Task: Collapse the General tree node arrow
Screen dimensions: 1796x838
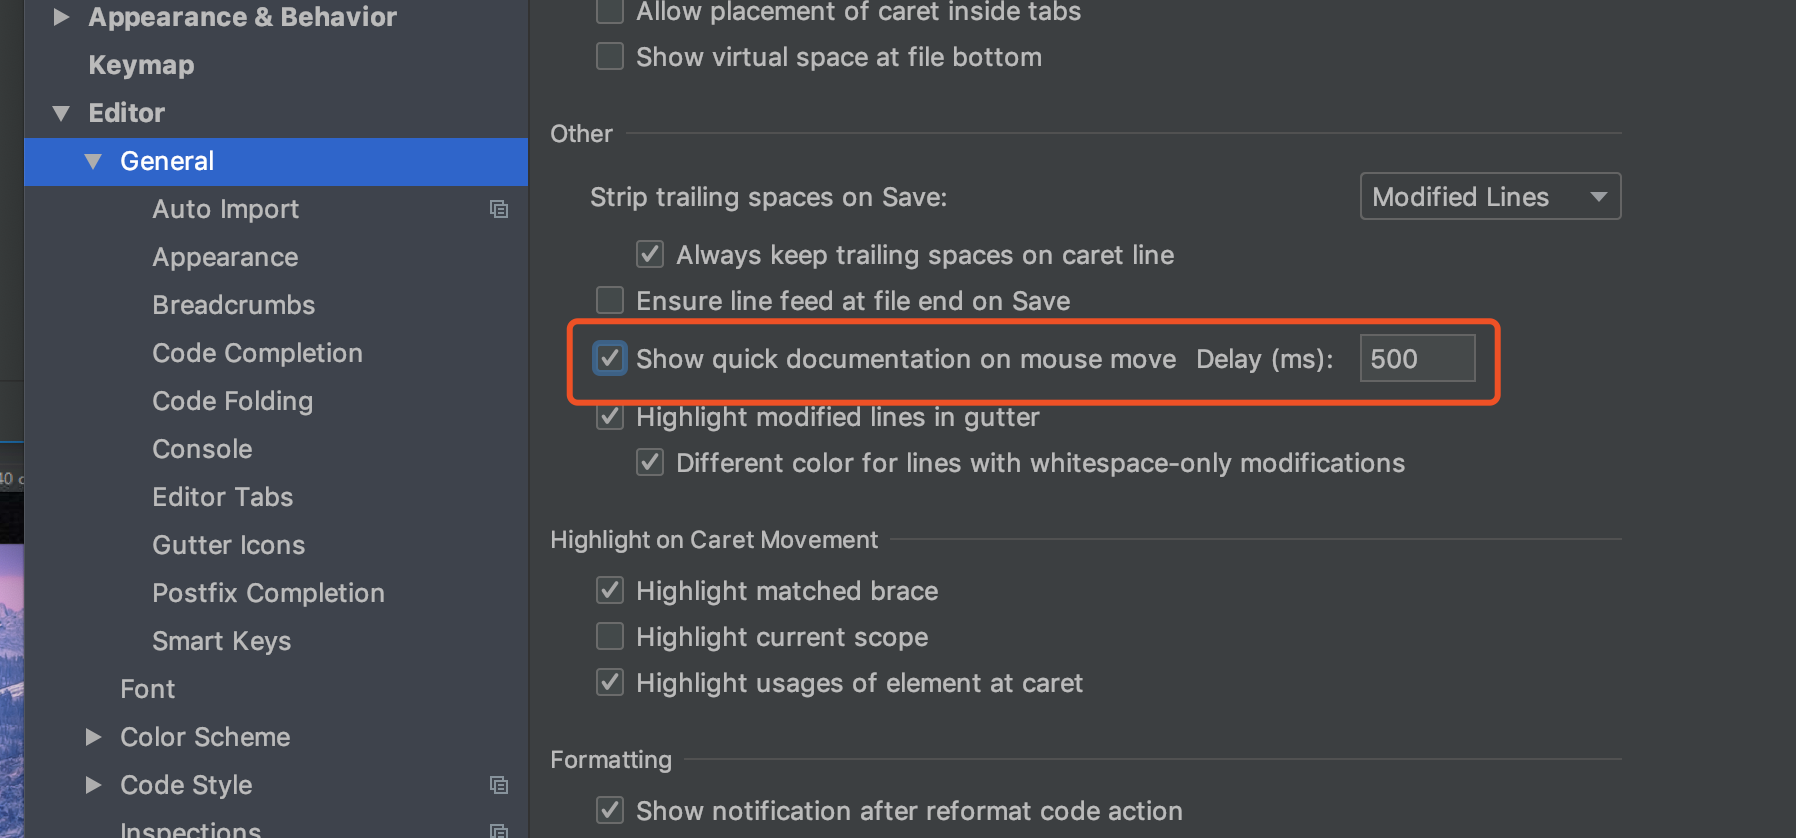Action: click(x=93, y=161)
